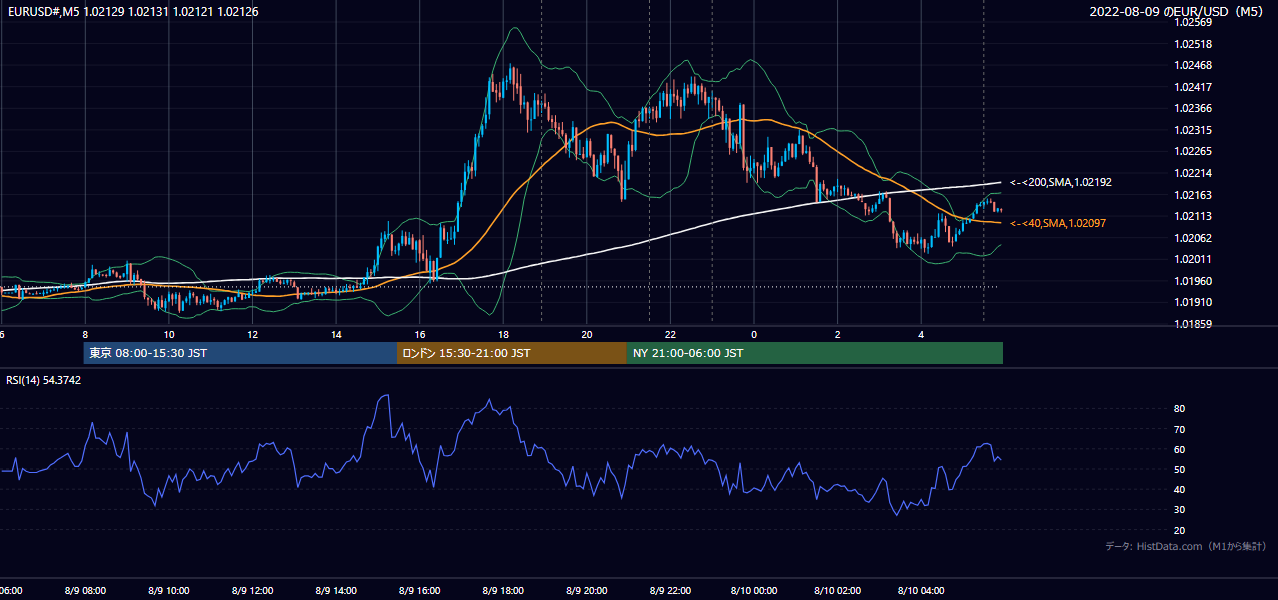Screen dimensions: 1278x600
Task: Click price axis value 1.02417
Action: [x=1194, y=87]
